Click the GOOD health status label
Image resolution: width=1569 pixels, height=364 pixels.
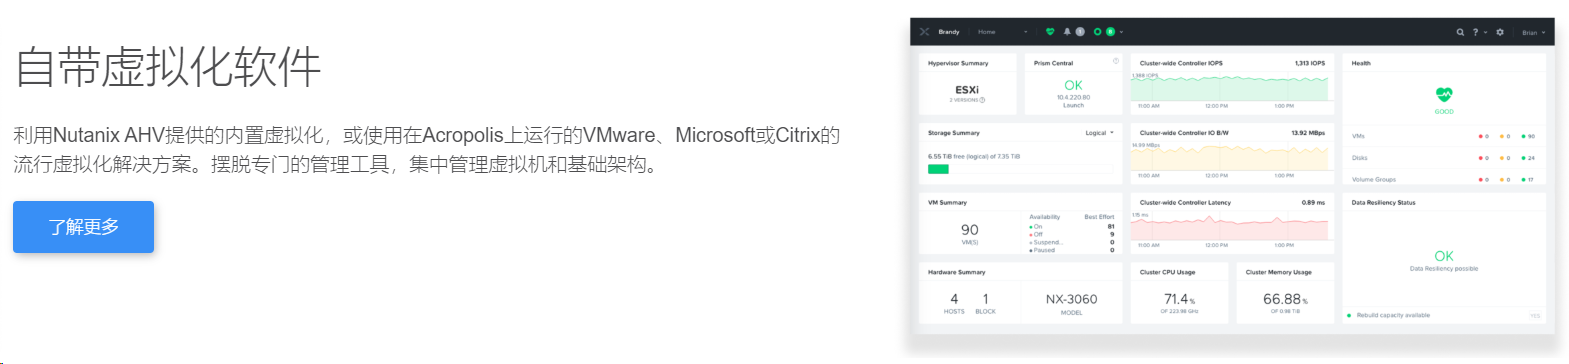(x=1444, y=112)
